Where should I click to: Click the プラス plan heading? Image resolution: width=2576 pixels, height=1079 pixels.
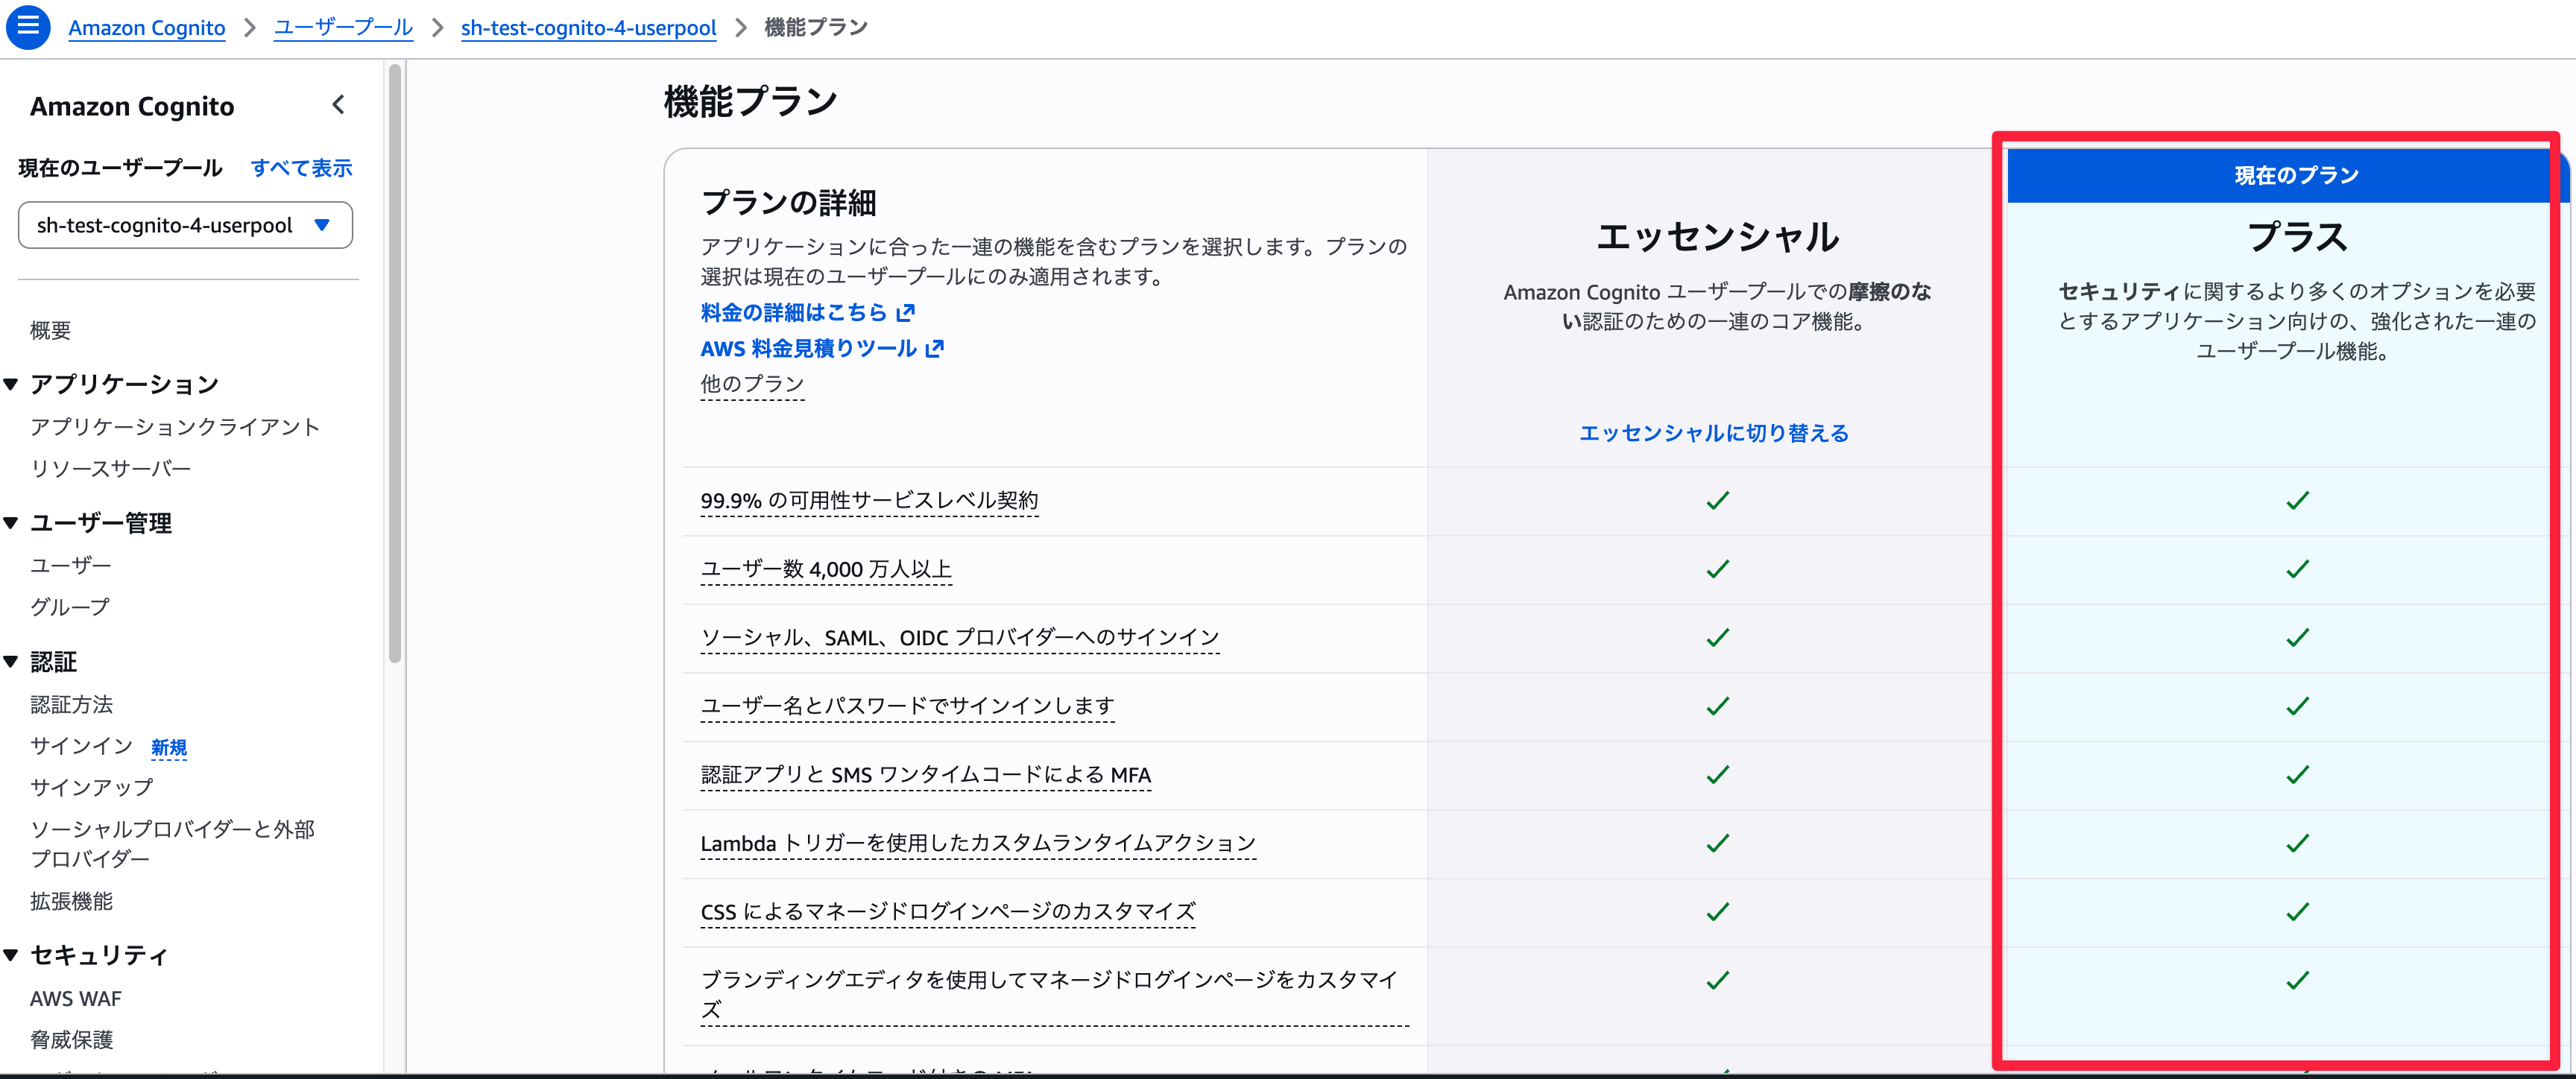(2297, 237)
